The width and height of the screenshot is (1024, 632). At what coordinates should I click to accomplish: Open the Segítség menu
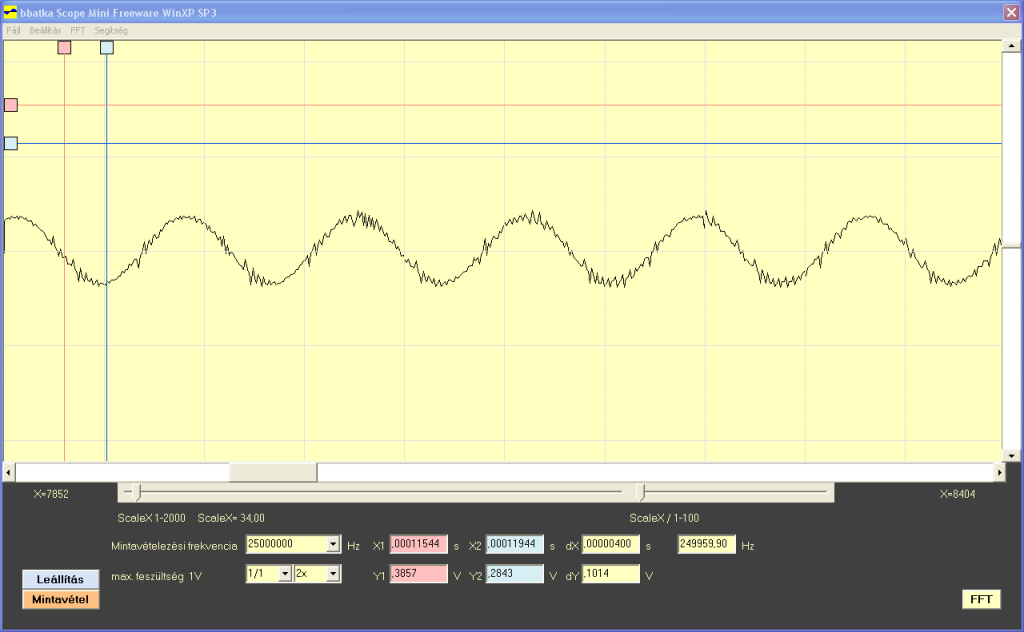[x=111, y=31]
